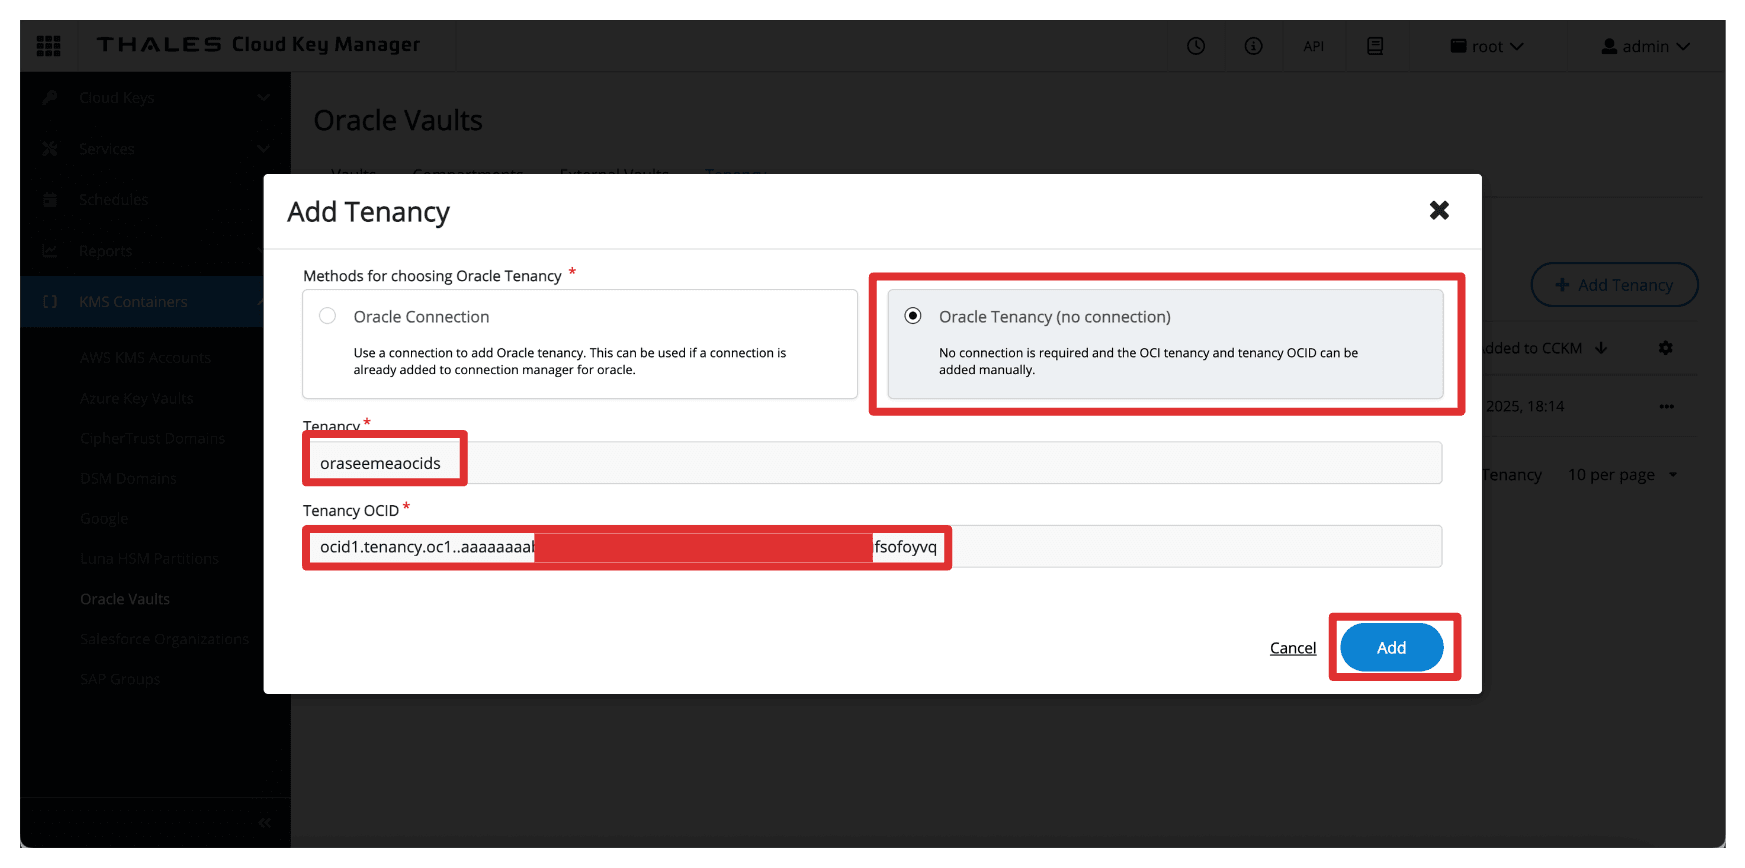Open Oracle Vaults item in sidebar
Image resolution: width=1745 pixels, height=868 pixels.
click(125, 599)
